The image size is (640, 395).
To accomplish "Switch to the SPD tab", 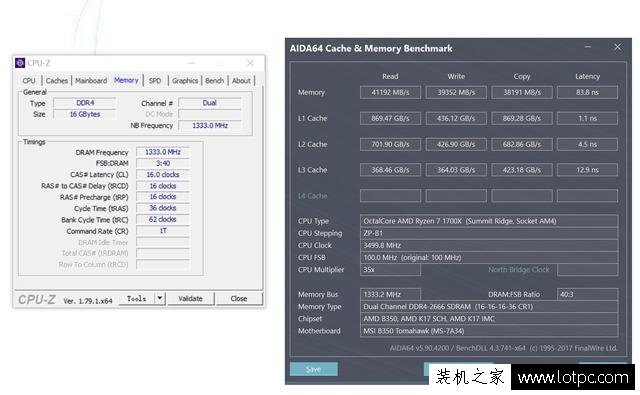I will 155,81.
